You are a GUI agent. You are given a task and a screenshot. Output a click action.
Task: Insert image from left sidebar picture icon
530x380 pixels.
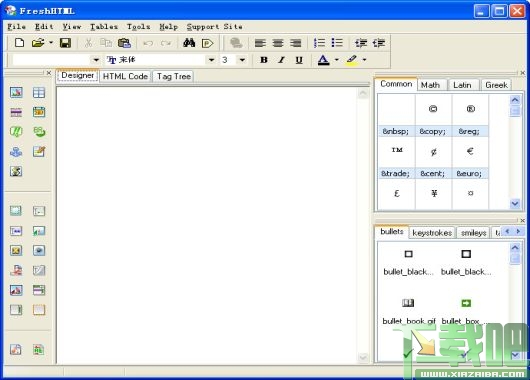[16, 92]
